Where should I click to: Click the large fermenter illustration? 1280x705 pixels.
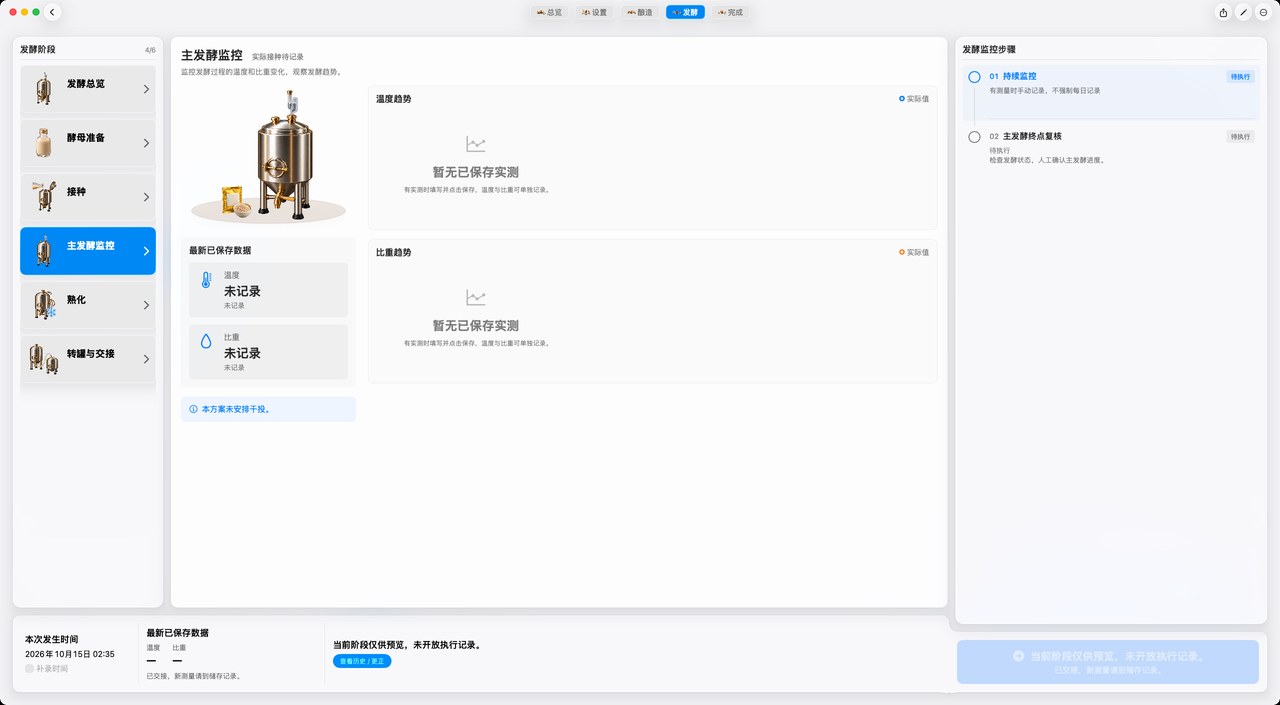pos(268,156)
